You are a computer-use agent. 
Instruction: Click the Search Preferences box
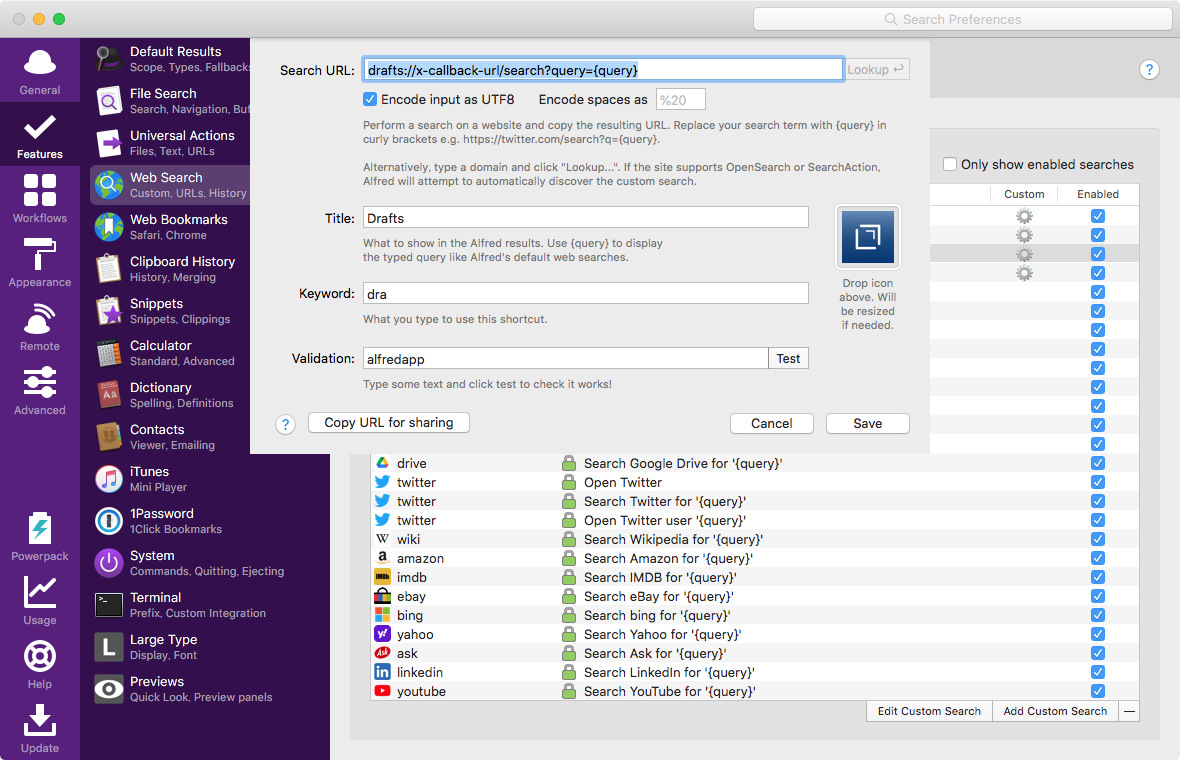click(x=963, y=20)
